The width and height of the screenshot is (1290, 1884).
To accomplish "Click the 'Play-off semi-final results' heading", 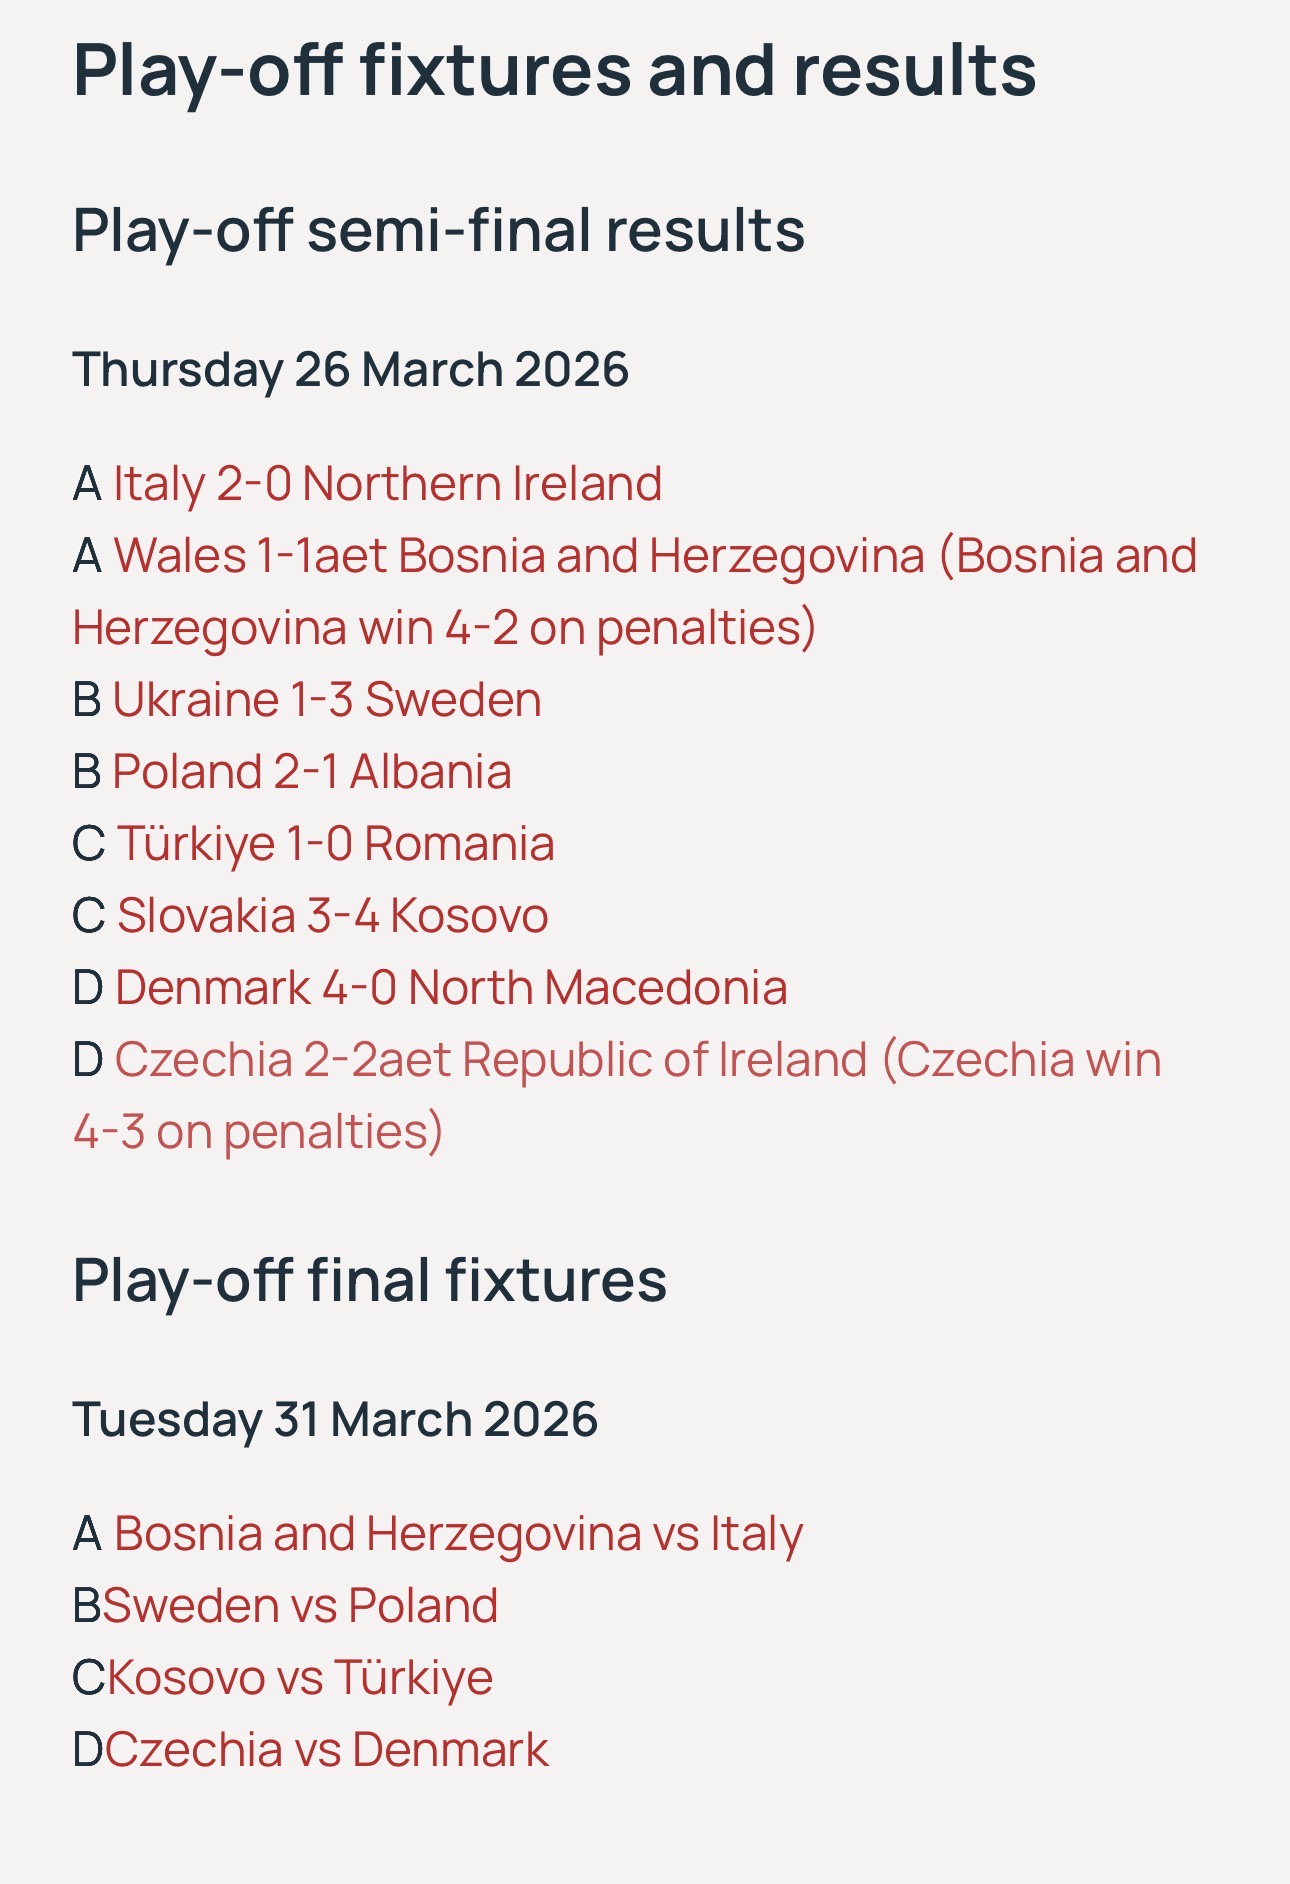I will [x=438, y=230].
